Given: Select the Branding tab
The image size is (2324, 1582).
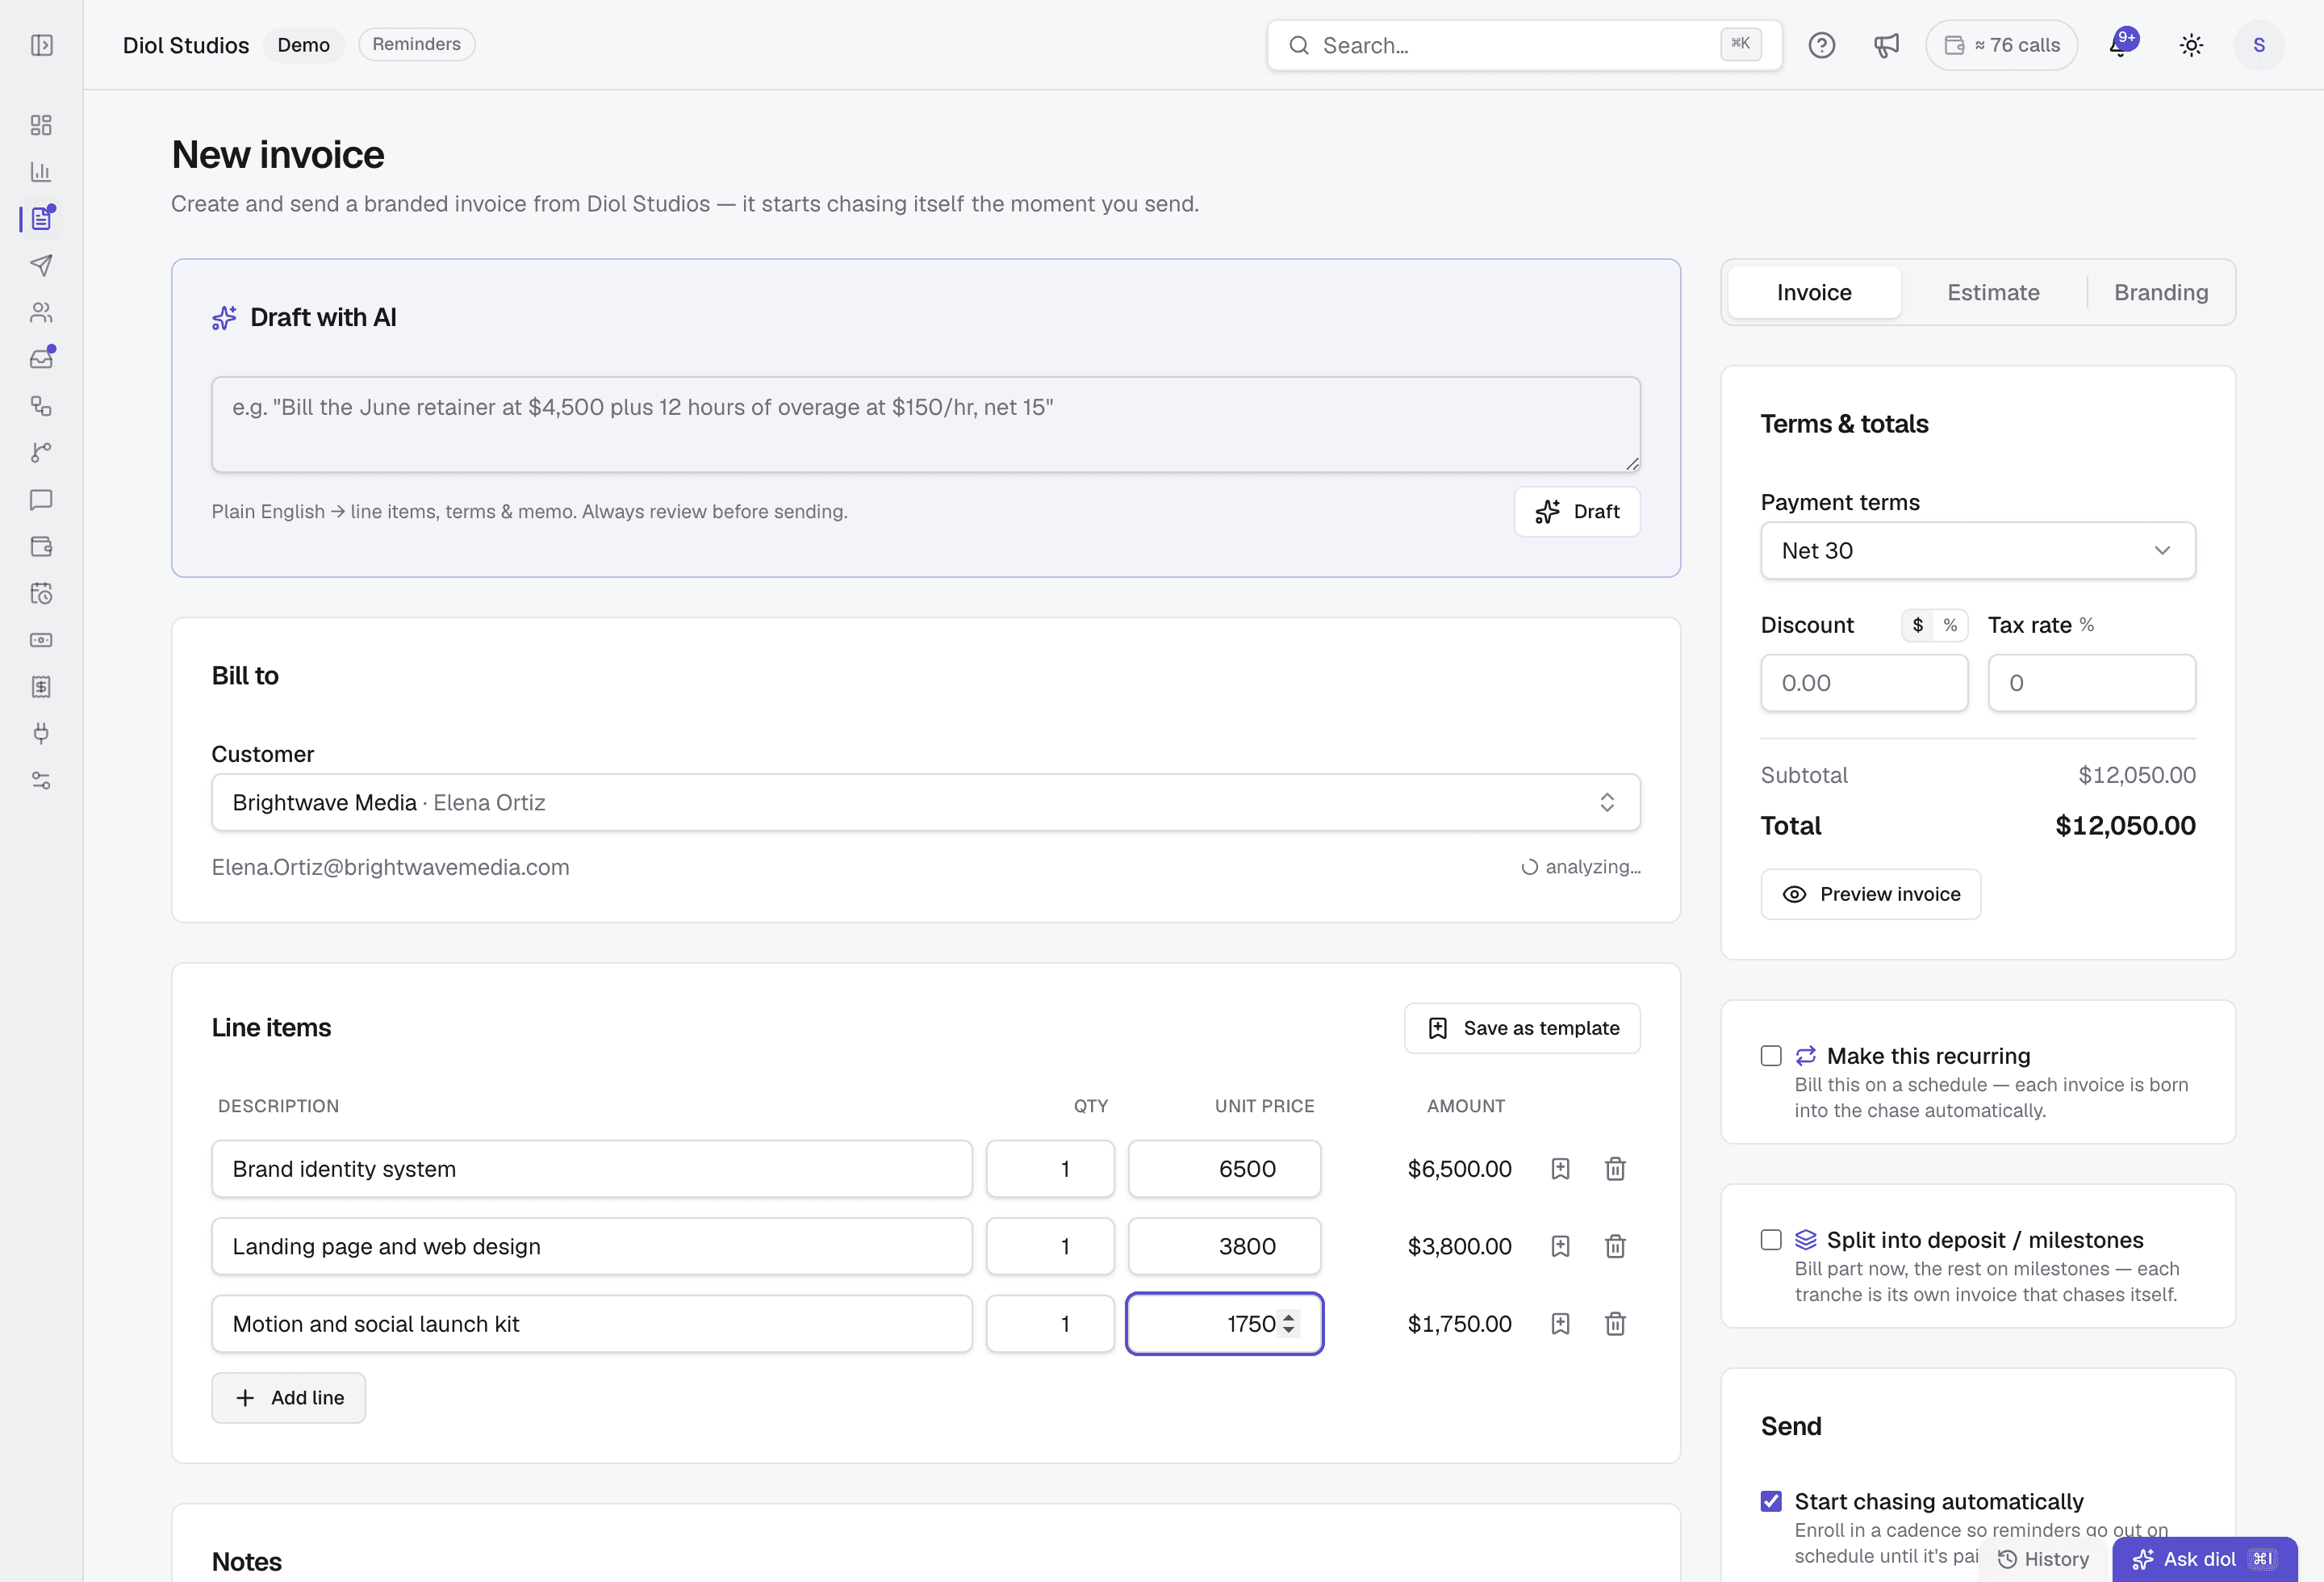Looking at the screenshot, I should 2161,292.
